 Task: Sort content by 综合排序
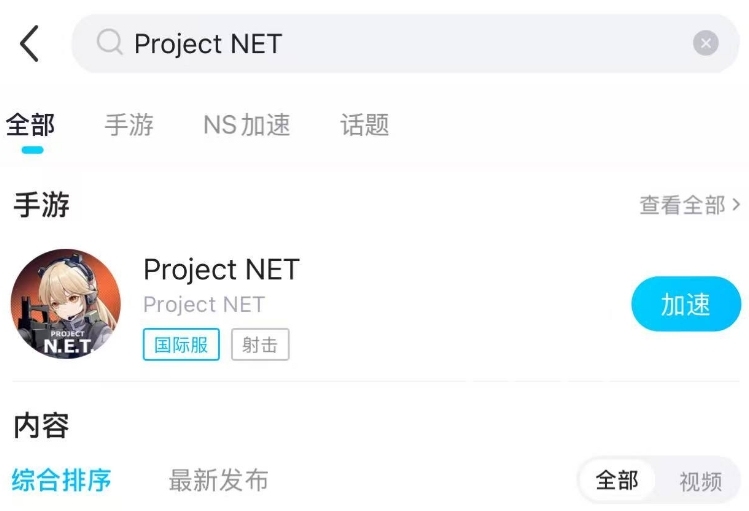point(62,480)
